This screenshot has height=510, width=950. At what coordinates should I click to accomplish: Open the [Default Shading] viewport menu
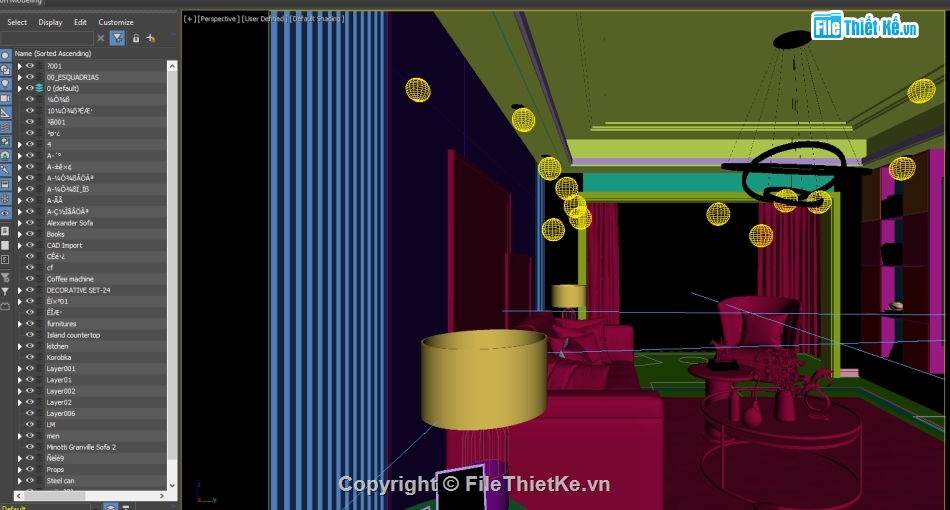317,19
